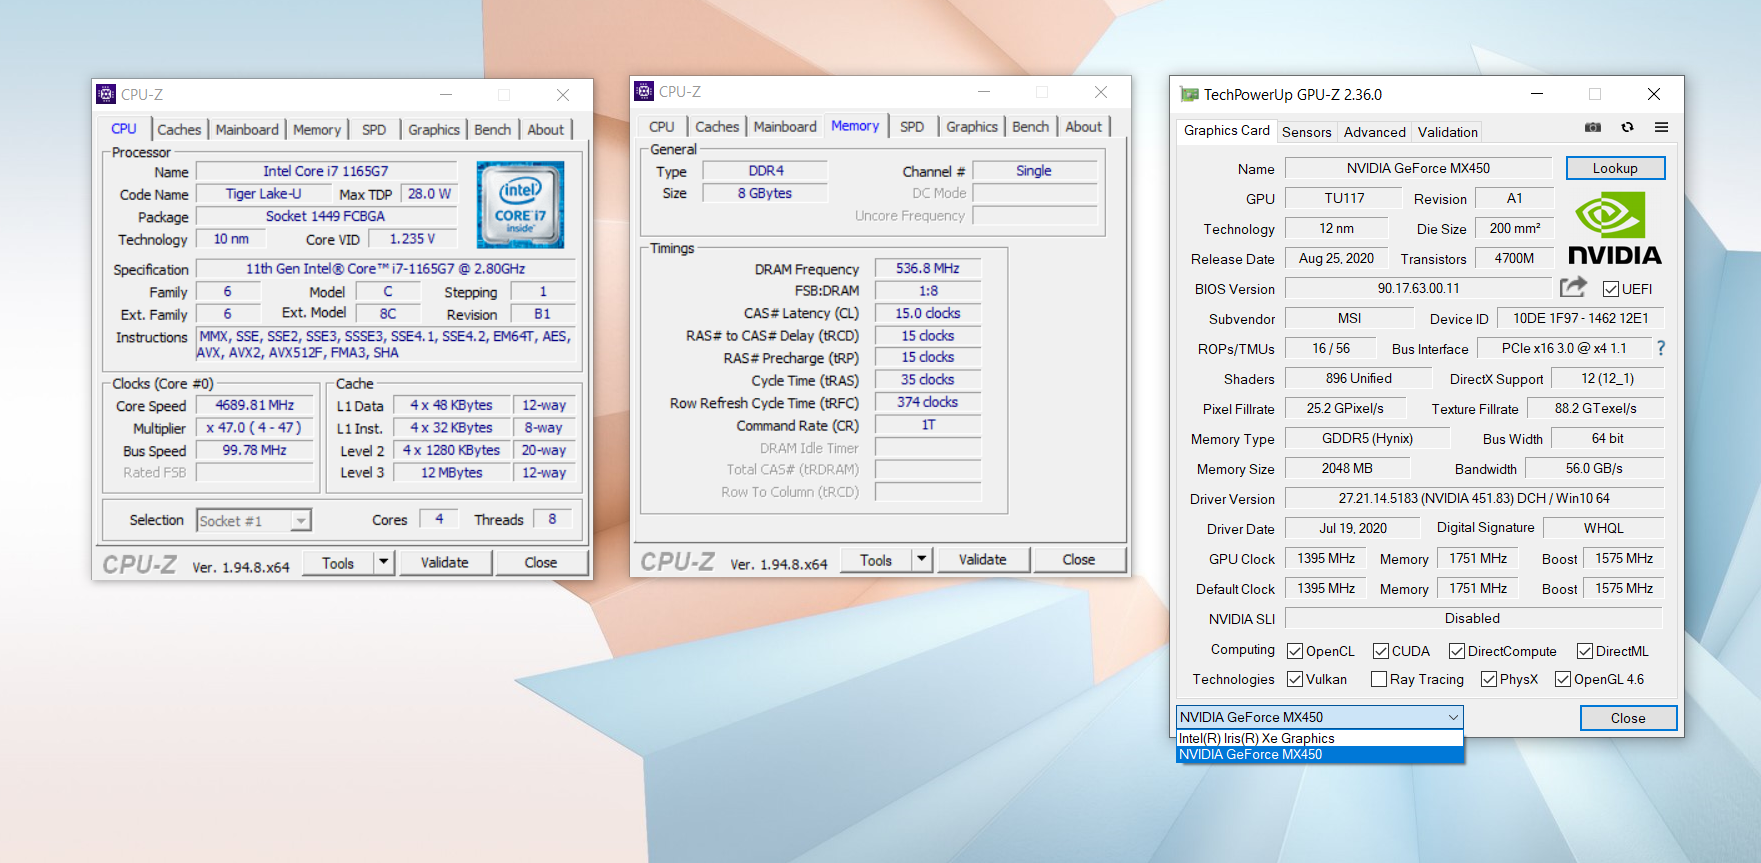Viewport: 1761px width, 863px height.
Task: Open SPD tab in left CPU-Z window
Action: [374, 130]
